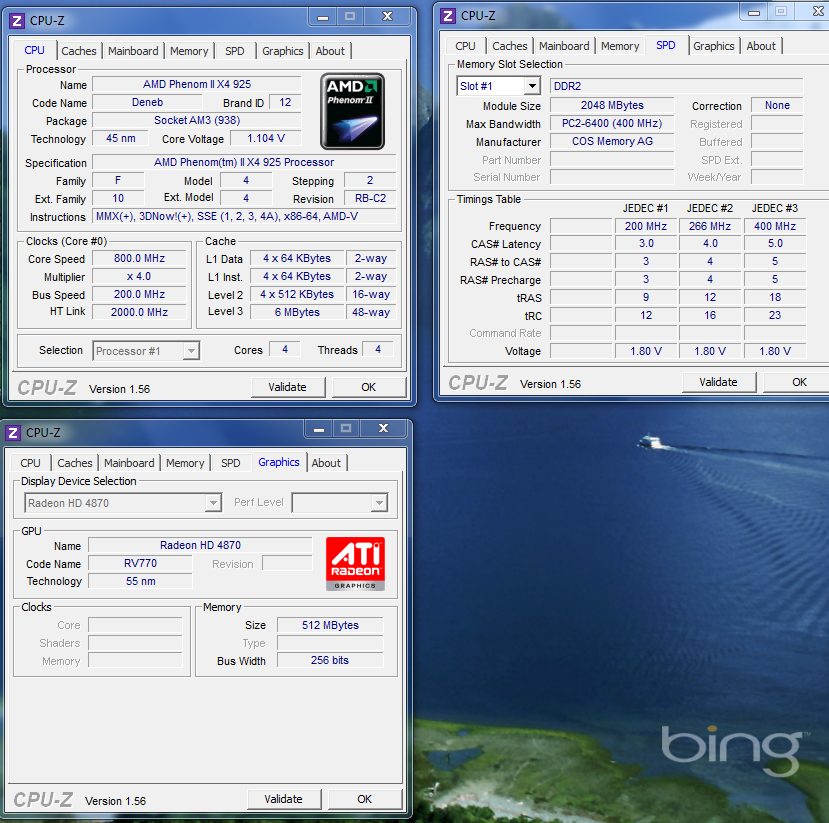Click the GPU memory Size value 512 MBytes
Screen dimensions: 829x823
[330, 625]
